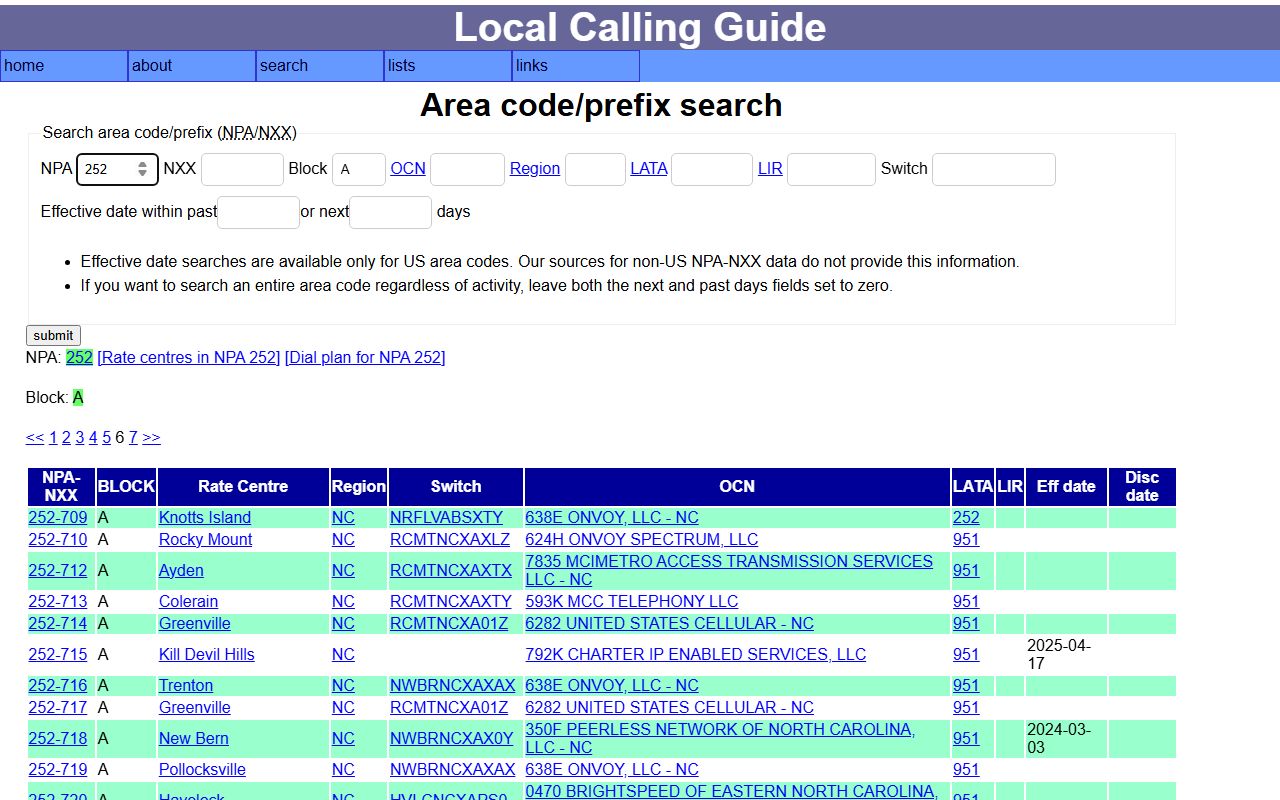
Task: Open the search menu item
Action: (x=320, y=66)
